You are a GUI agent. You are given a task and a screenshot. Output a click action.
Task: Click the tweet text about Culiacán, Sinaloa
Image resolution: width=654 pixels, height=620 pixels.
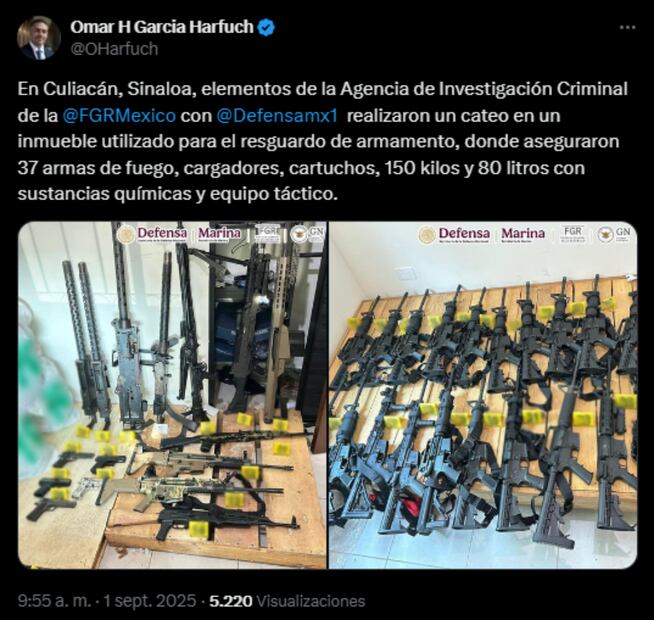pyautogui.click(x=322, y=141)
